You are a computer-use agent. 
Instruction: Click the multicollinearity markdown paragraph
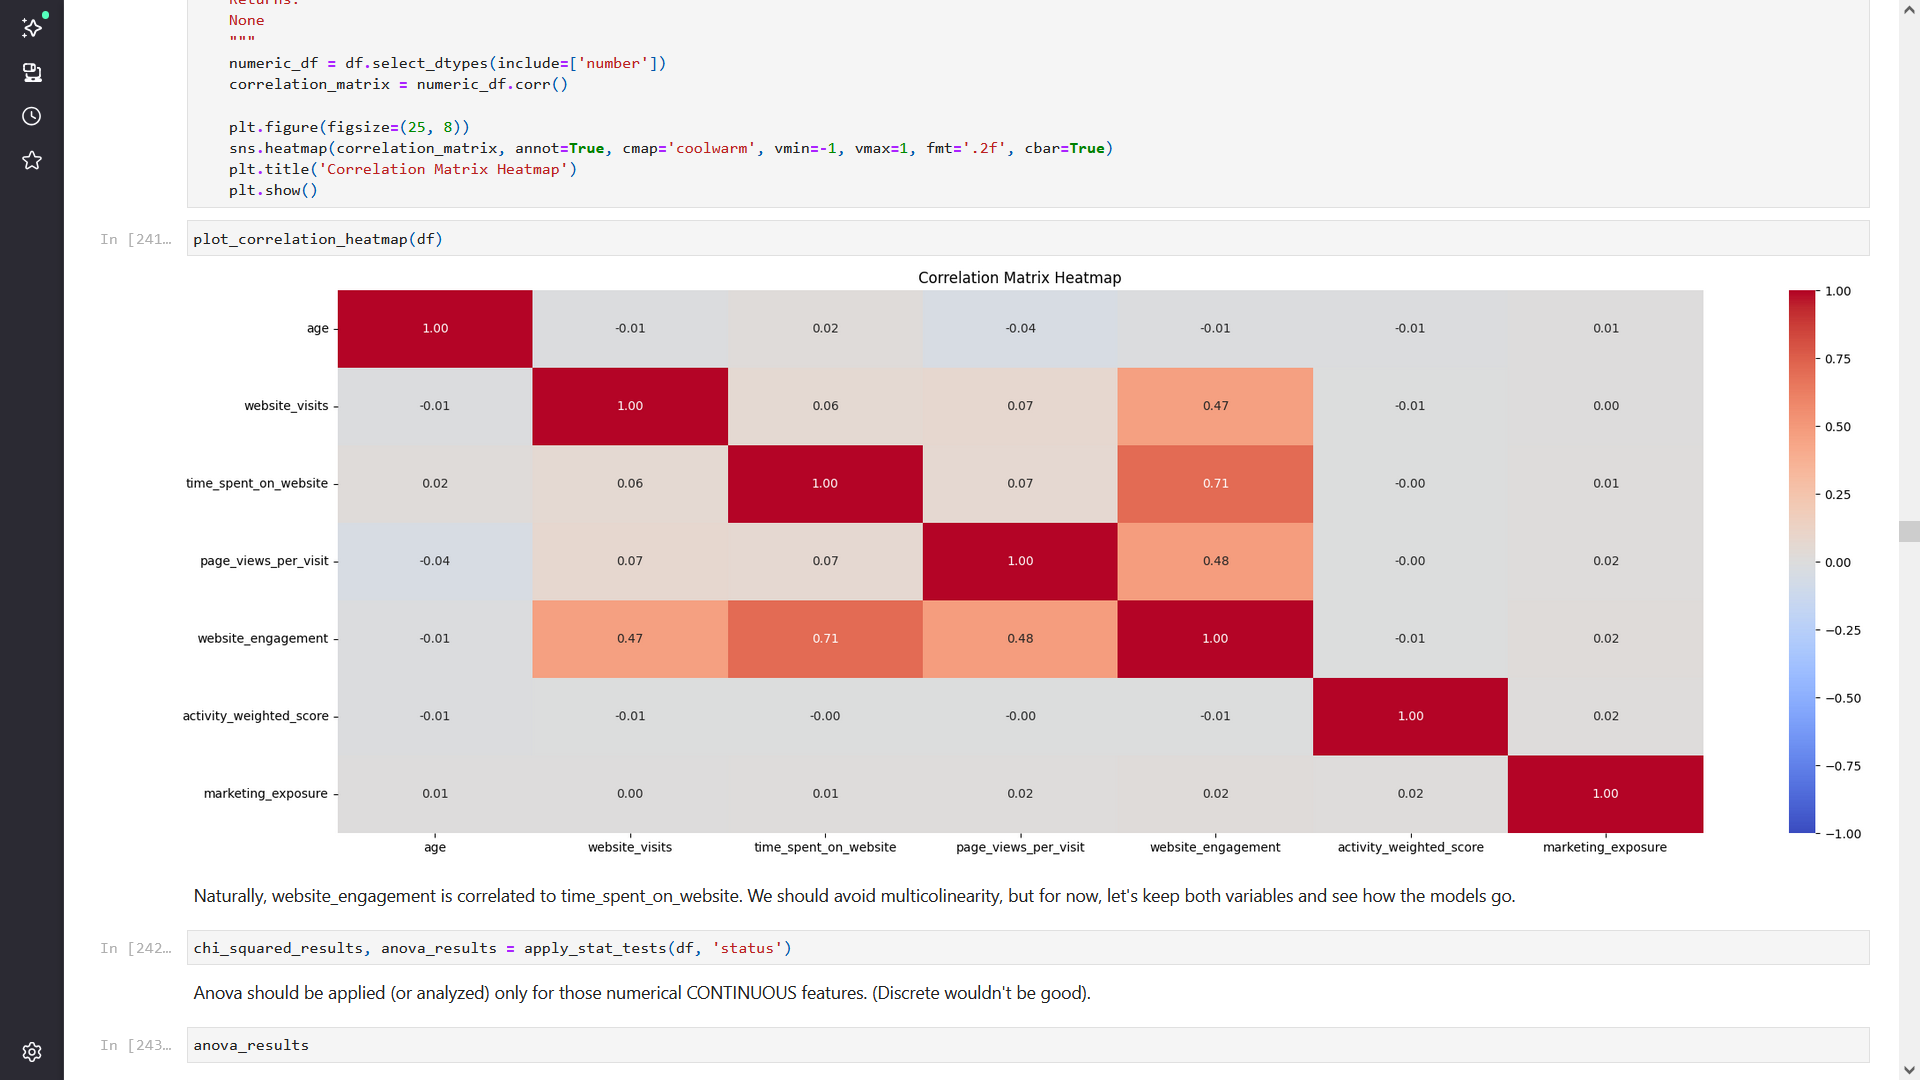(854, 896)
